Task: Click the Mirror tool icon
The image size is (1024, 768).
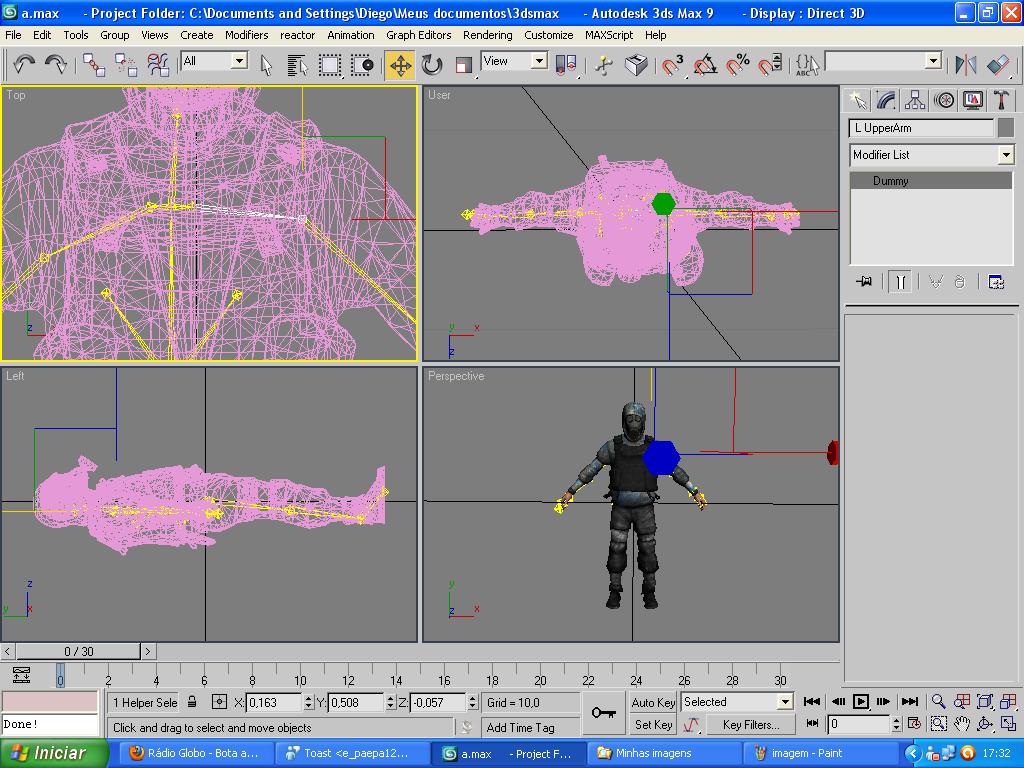Action: 965,65
